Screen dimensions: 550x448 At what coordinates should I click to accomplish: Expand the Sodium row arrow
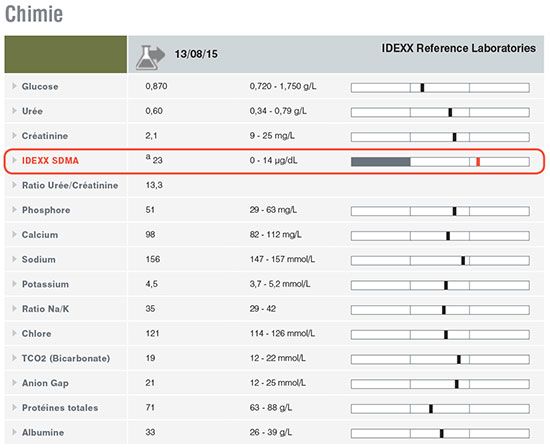point(14,259)
